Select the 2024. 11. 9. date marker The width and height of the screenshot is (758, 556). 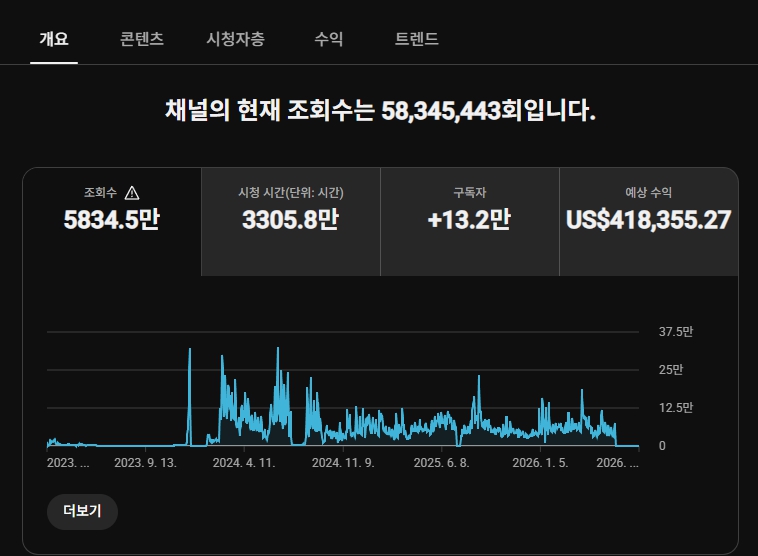click(x=343, y=463)
